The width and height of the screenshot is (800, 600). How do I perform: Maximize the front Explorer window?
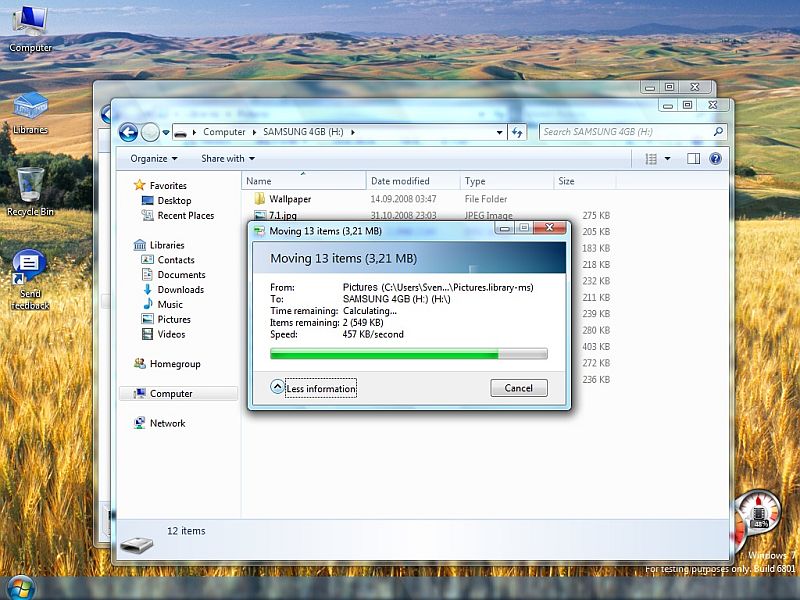687,105
